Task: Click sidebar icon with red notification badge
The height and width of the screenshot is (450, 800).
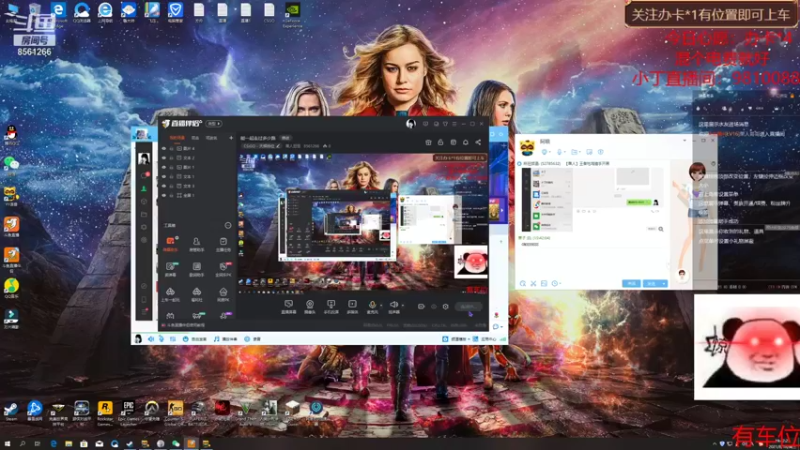Action: [x=144, y=175]
